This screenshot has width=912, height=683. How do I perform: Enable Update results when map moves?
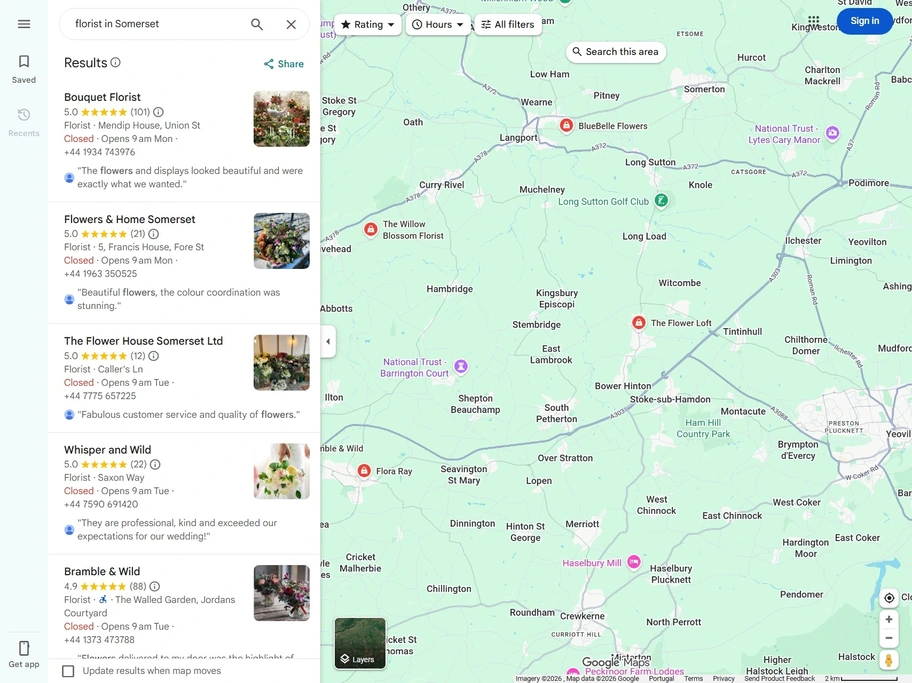coord(68,671)
